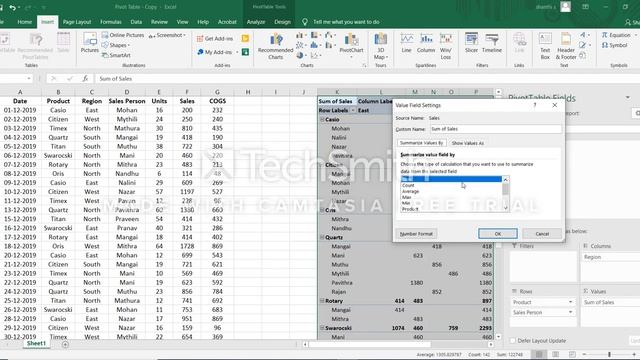Click calculation list scroll down arrow
640x360 pixels.
505,208
